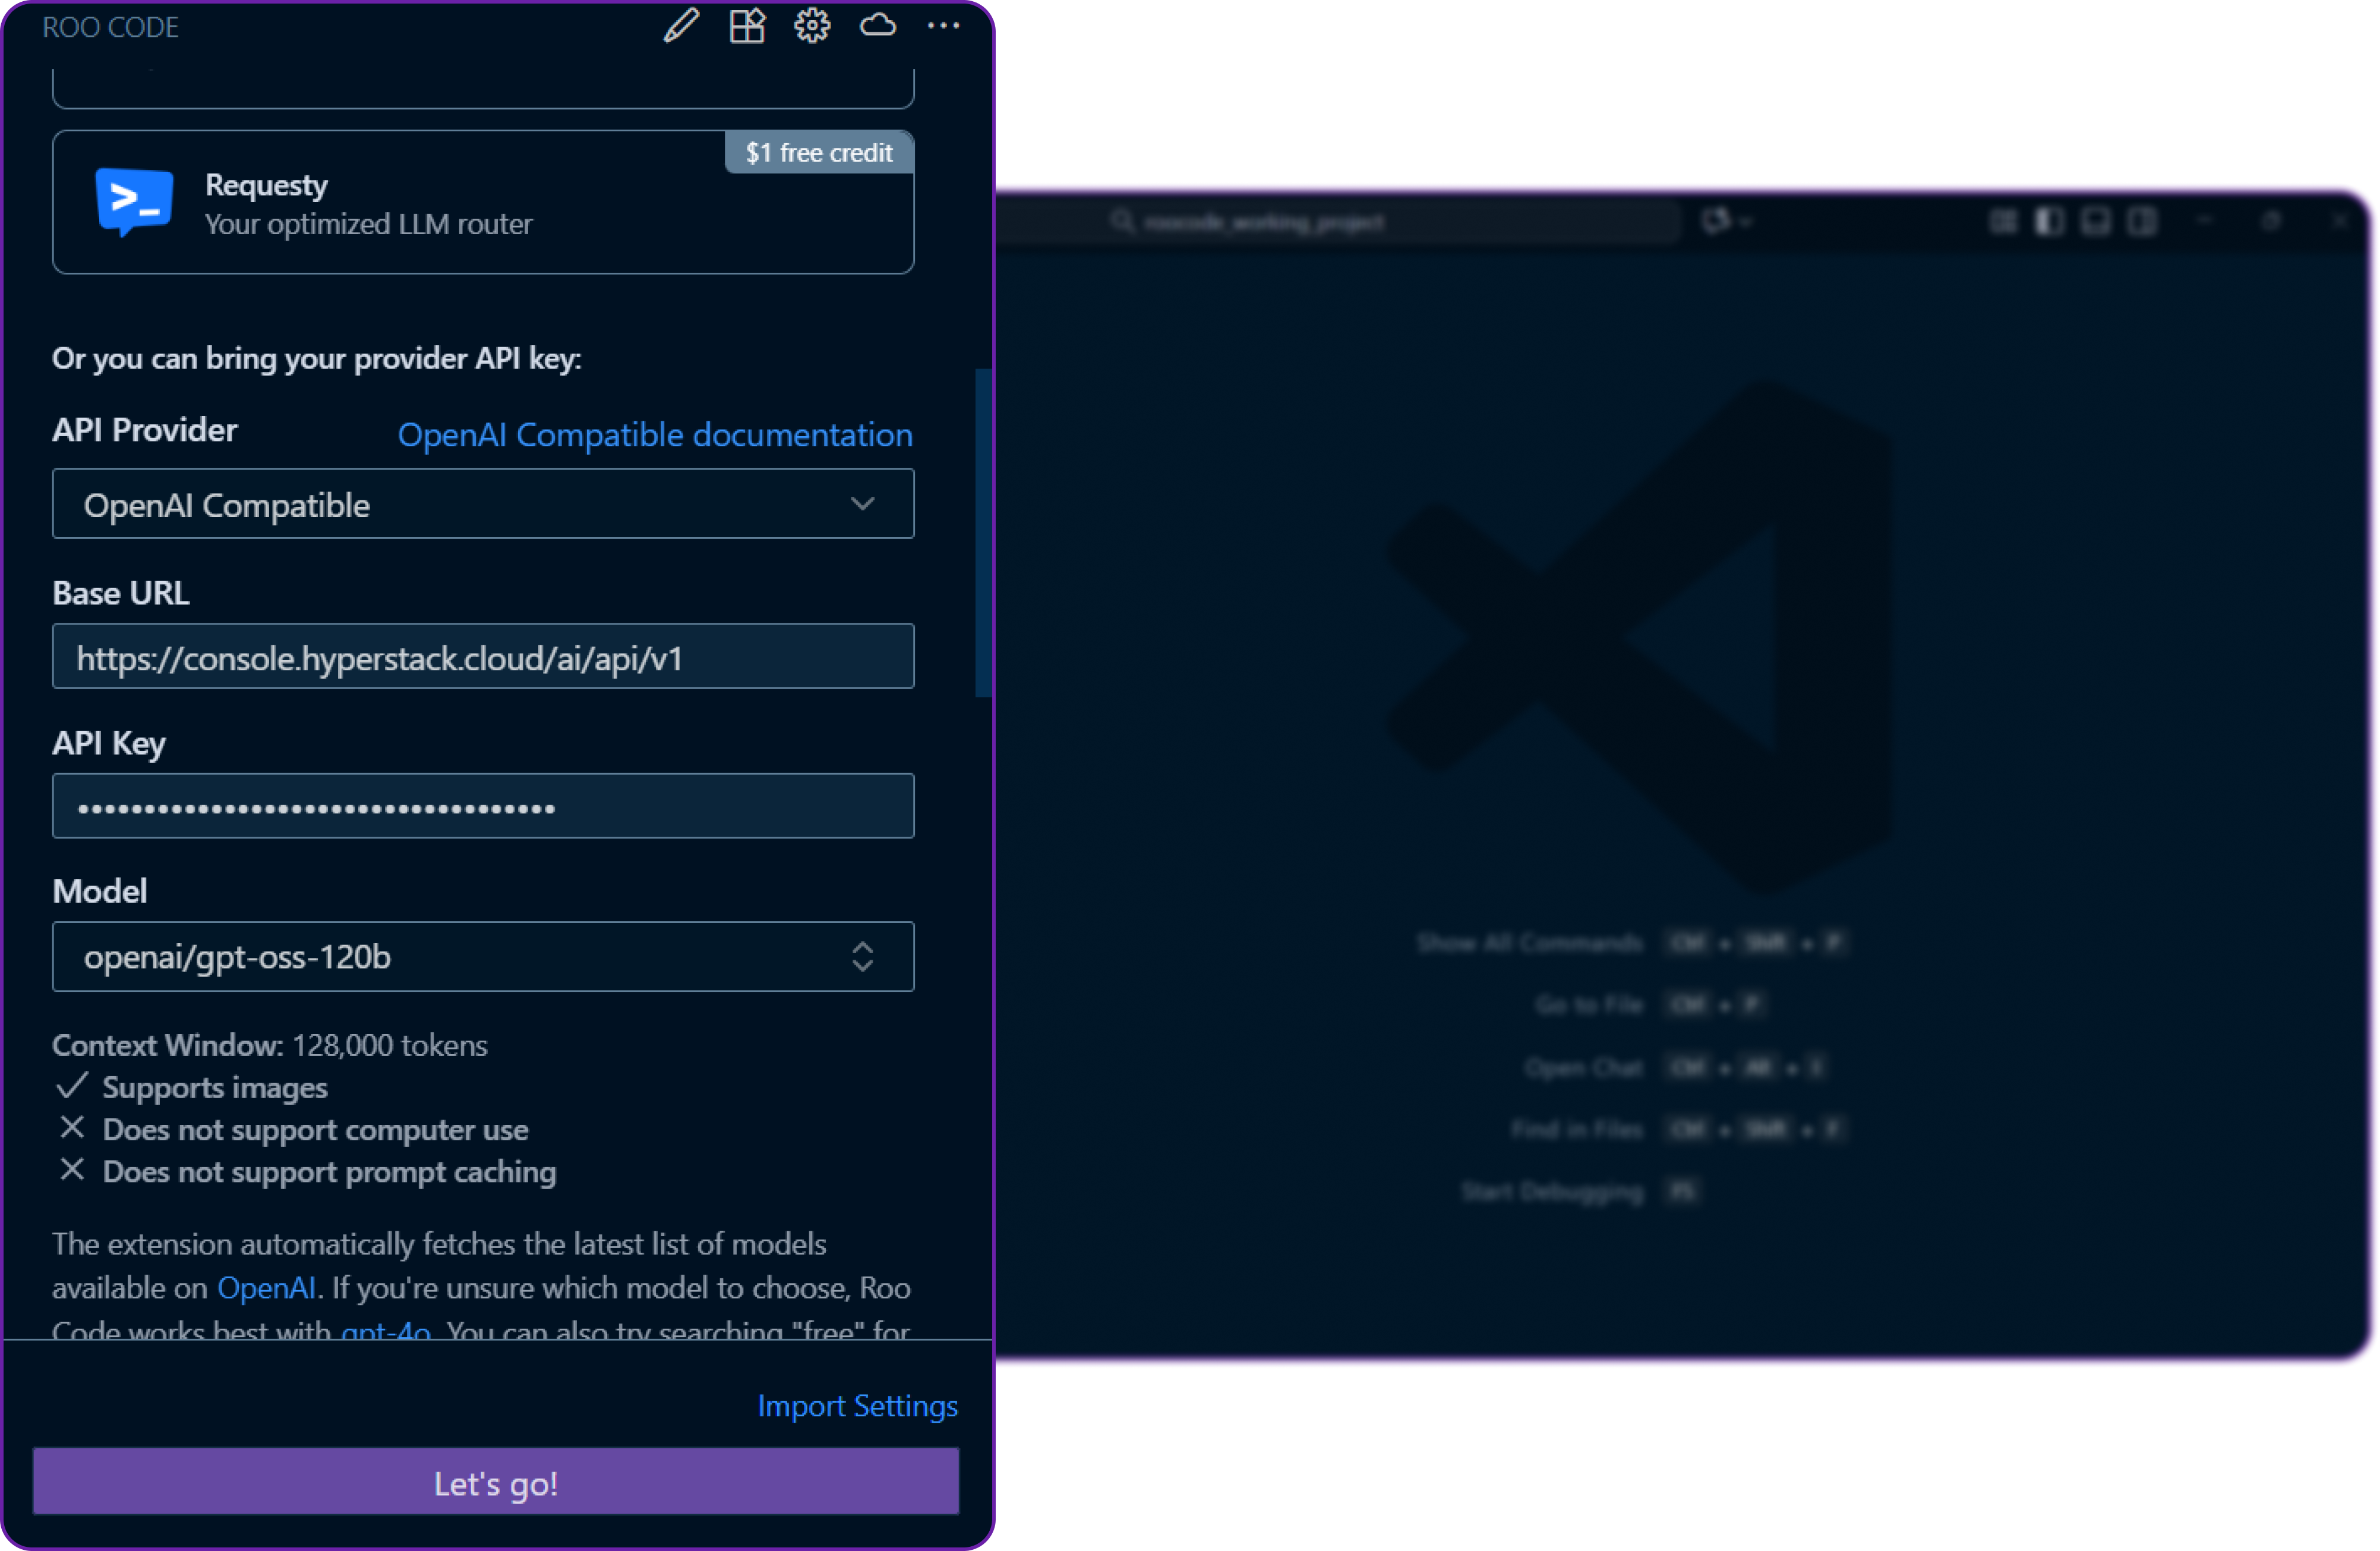Open the Model selector dropdown
Screen dimensions: 2380x1551
pos(483,956)
